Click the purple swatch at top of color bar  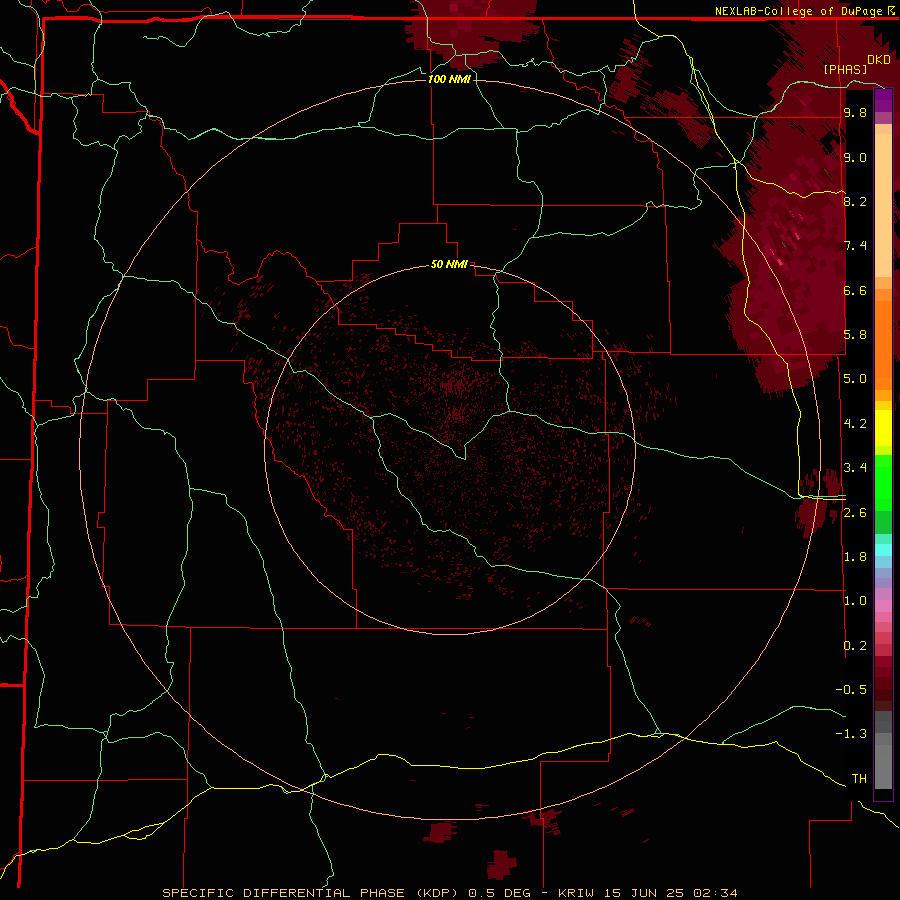coord(883,100)
